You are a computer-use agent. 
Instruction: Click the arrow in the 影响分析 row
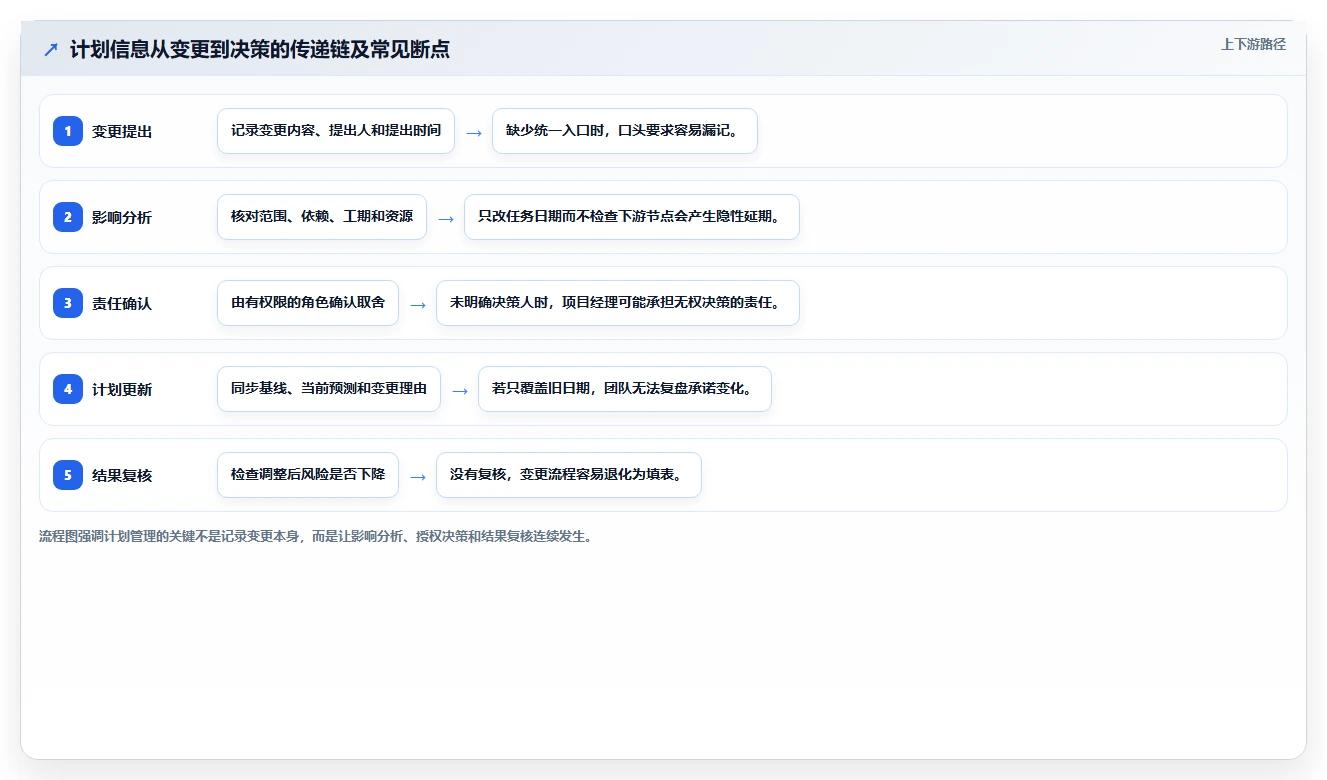pyautogui.click(x=446, y=218)
